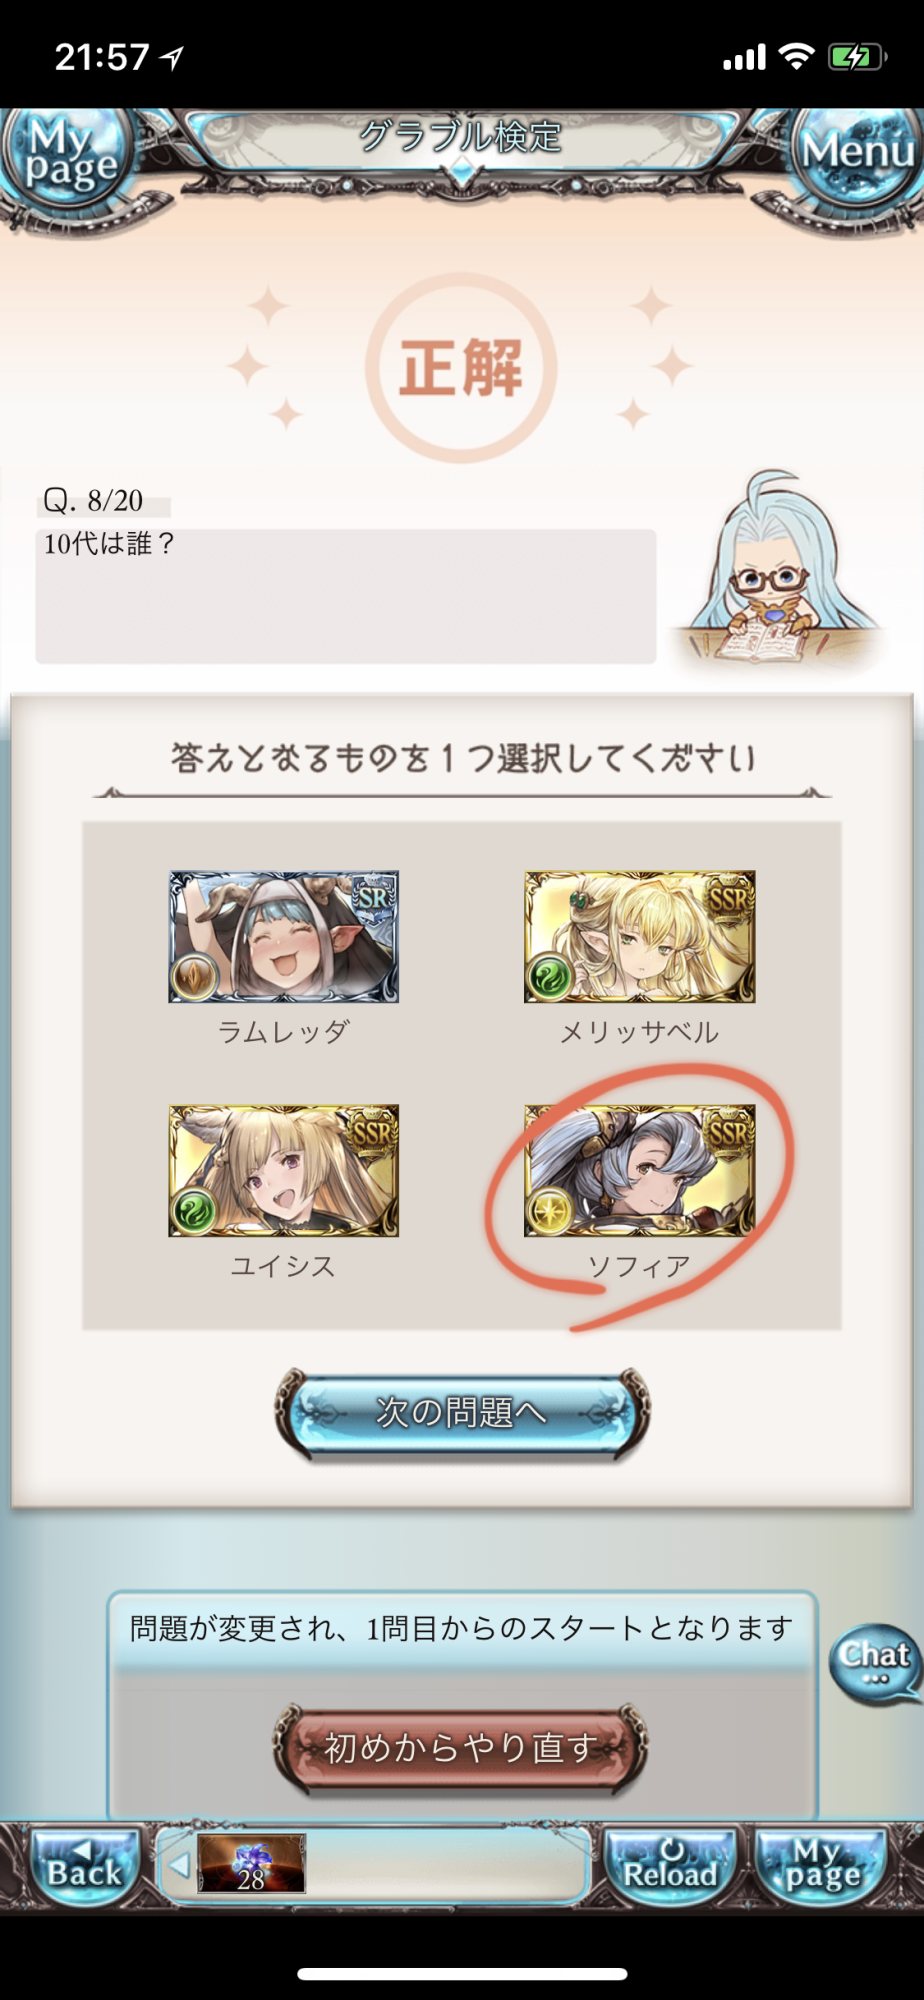
Task: Go to next question 次の問題へ
Action: click(x=462, y=1413)
